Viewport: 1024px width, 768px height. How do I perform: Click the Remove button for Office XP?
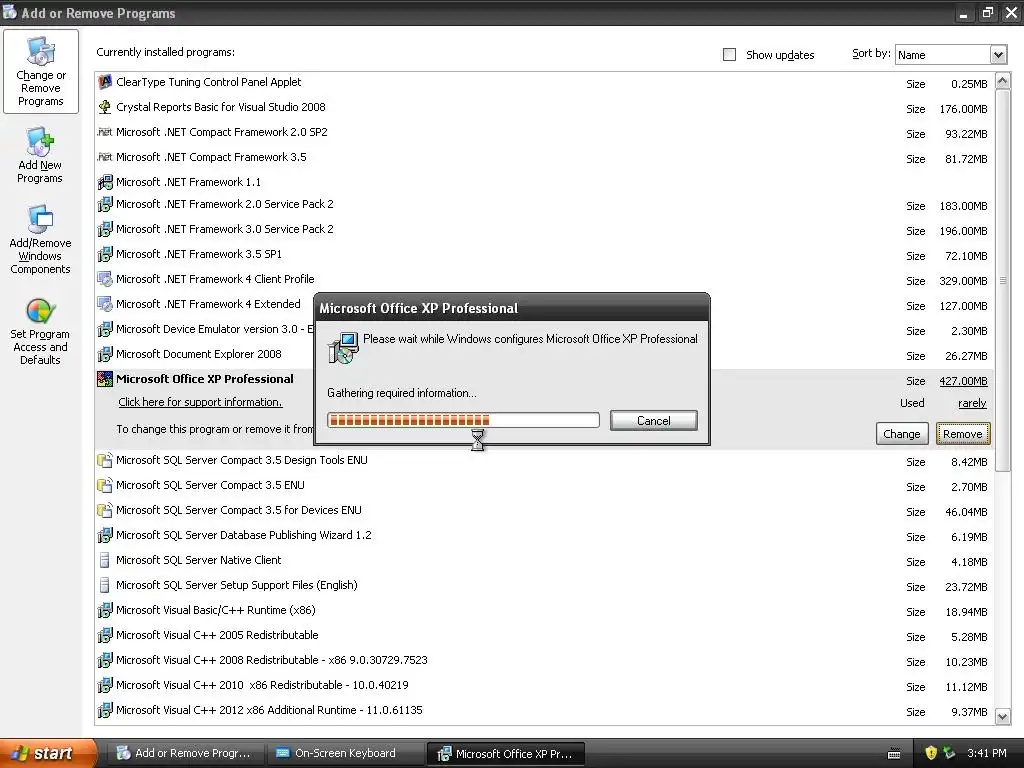(x=963, y=434)
